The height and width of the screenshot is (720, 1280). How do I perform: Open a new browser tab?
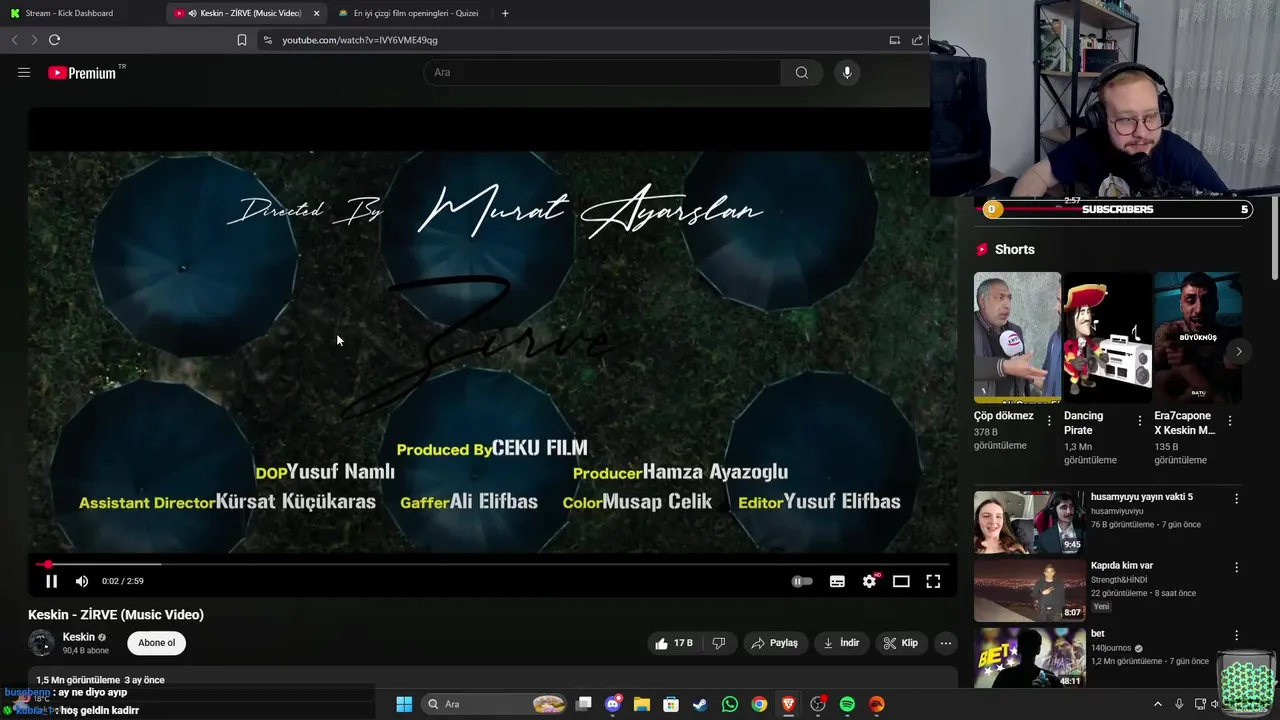[x=505, y=13]
